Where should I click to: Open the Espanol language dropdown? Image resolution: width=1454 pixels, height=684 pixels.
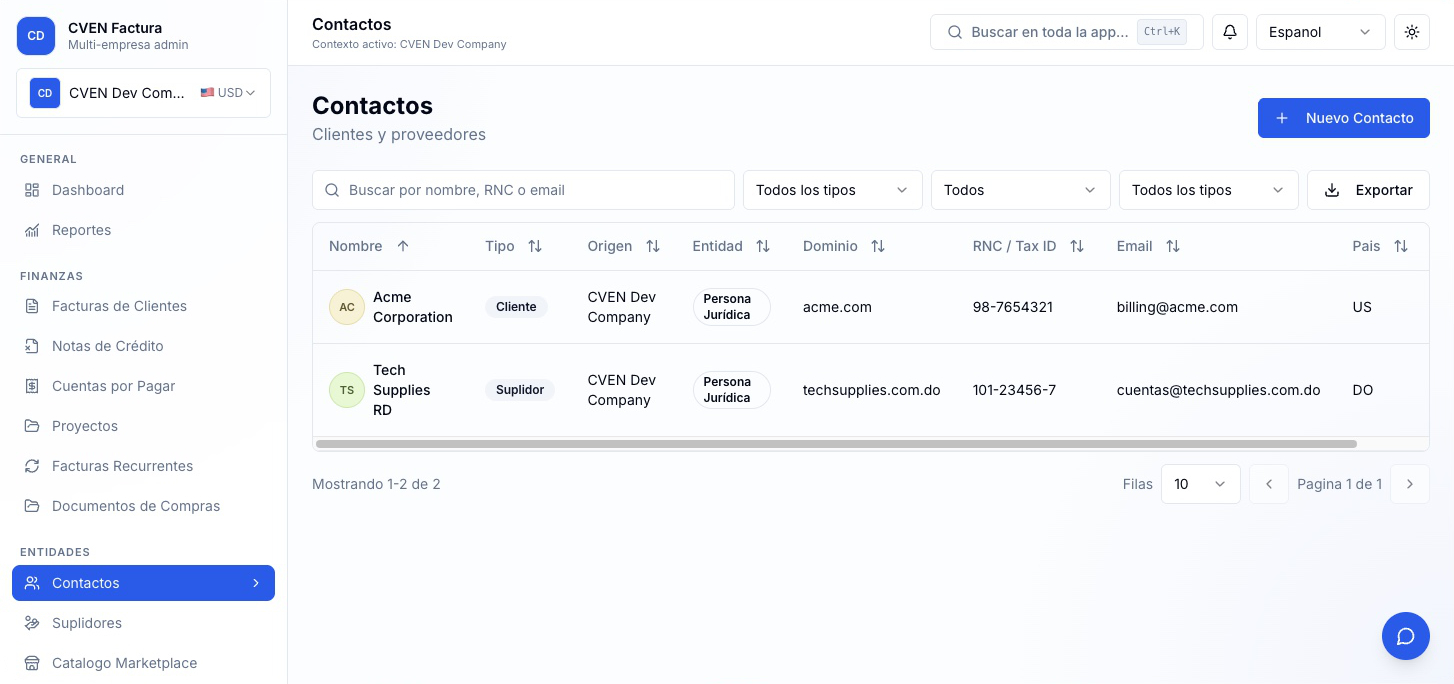(1320, 32)
